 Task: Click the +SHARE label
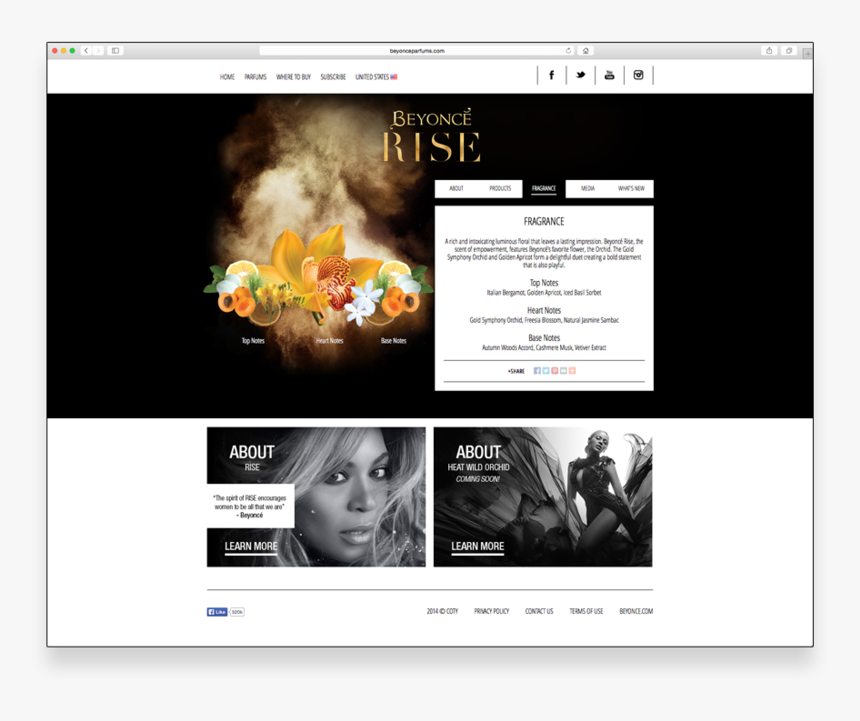516,371
